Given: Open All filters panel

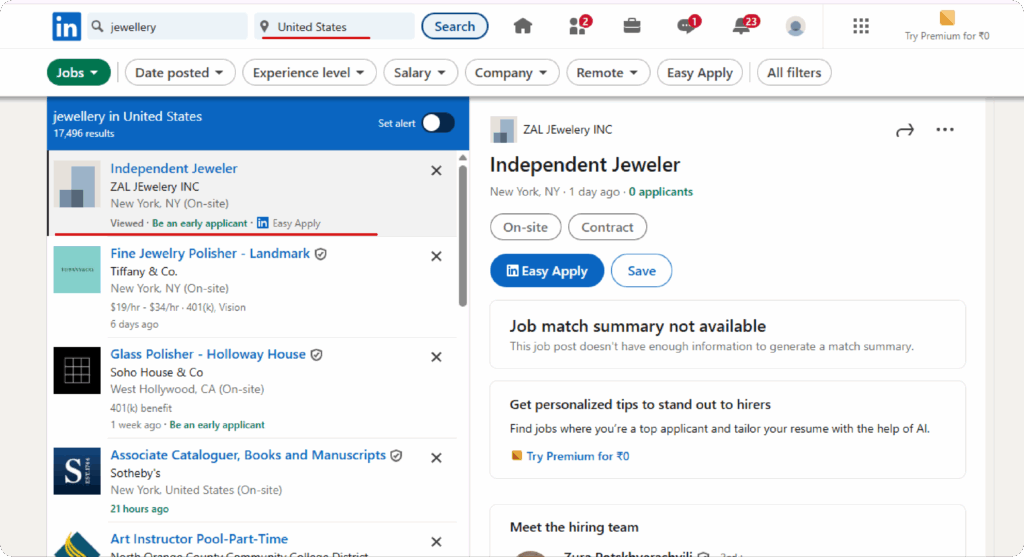Looking at the screenshot, I should pyautogui.click(x=793, y=72).
